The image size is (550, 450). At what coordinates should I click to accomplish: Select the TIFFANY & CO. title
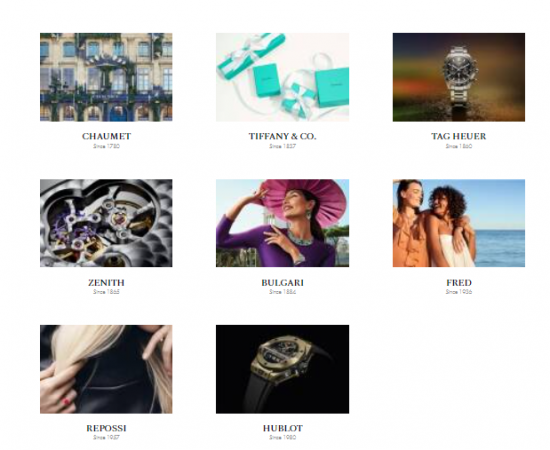pyautogui.click(x=282, y=136)
